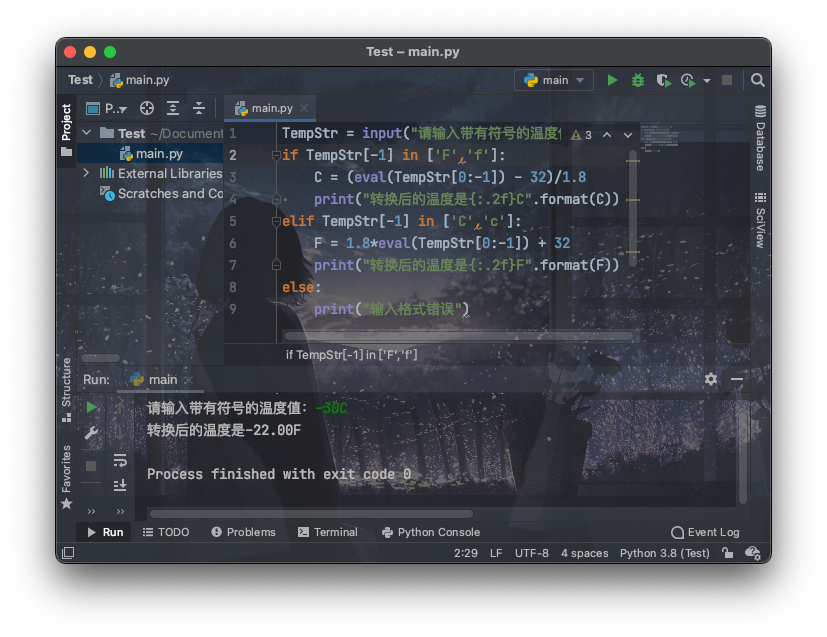Run the main configuration with green play button

613,80
